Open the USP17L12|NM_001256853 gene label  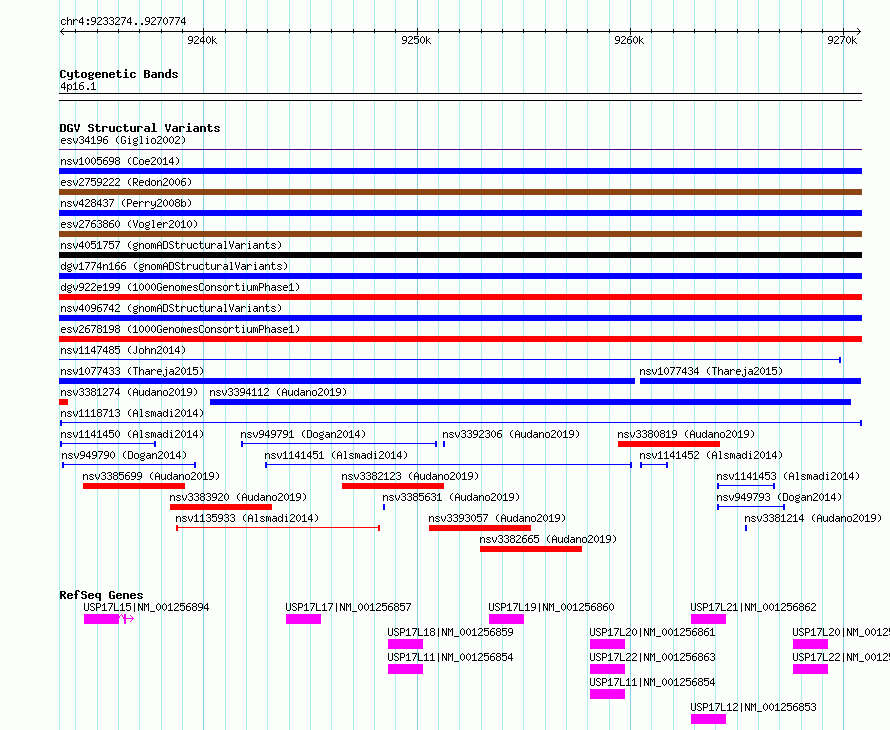click(x=753, y=707)
